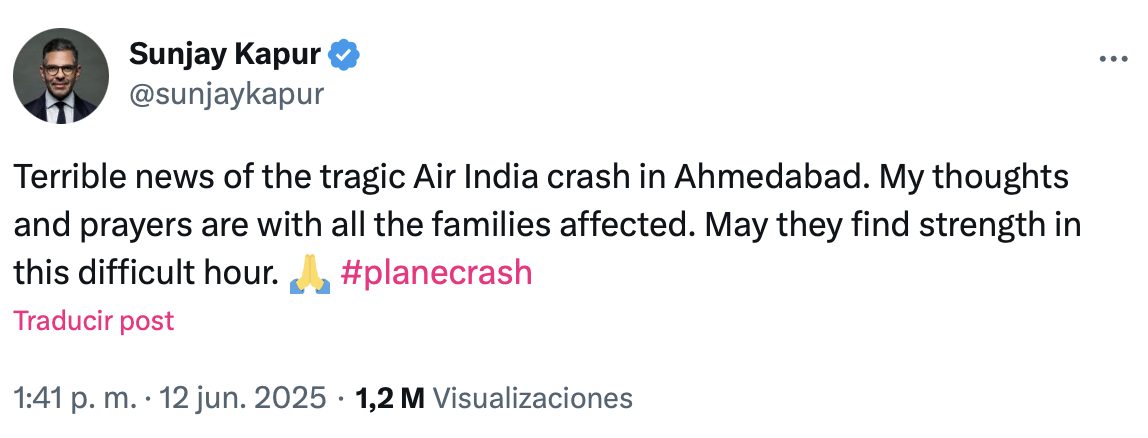Click the display name Sunjay Kapur
This screenshot has width=1148, height=438.
coord(226,56)
